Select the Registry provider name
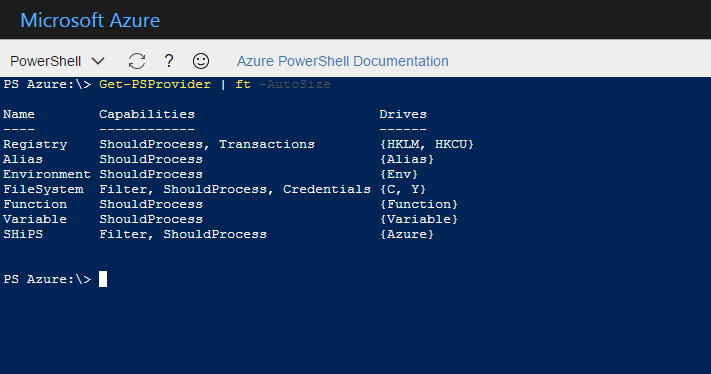The height and width of the screenshot is (374, 711). pyautogui.click(x=35, y=144)
